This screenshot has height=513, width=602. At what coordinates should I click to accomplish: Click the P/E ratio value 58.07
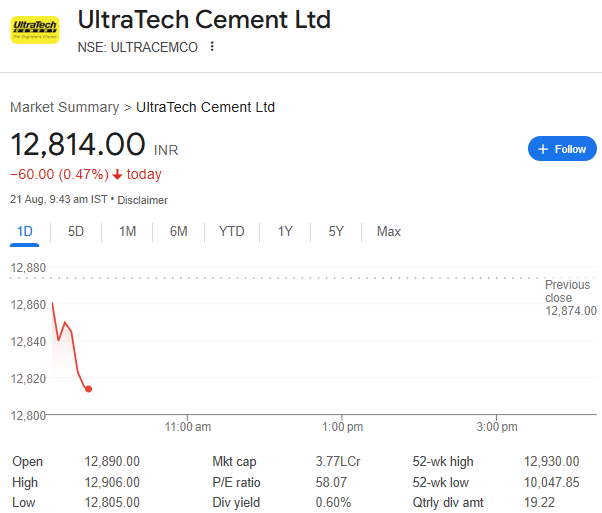(331, 482)
